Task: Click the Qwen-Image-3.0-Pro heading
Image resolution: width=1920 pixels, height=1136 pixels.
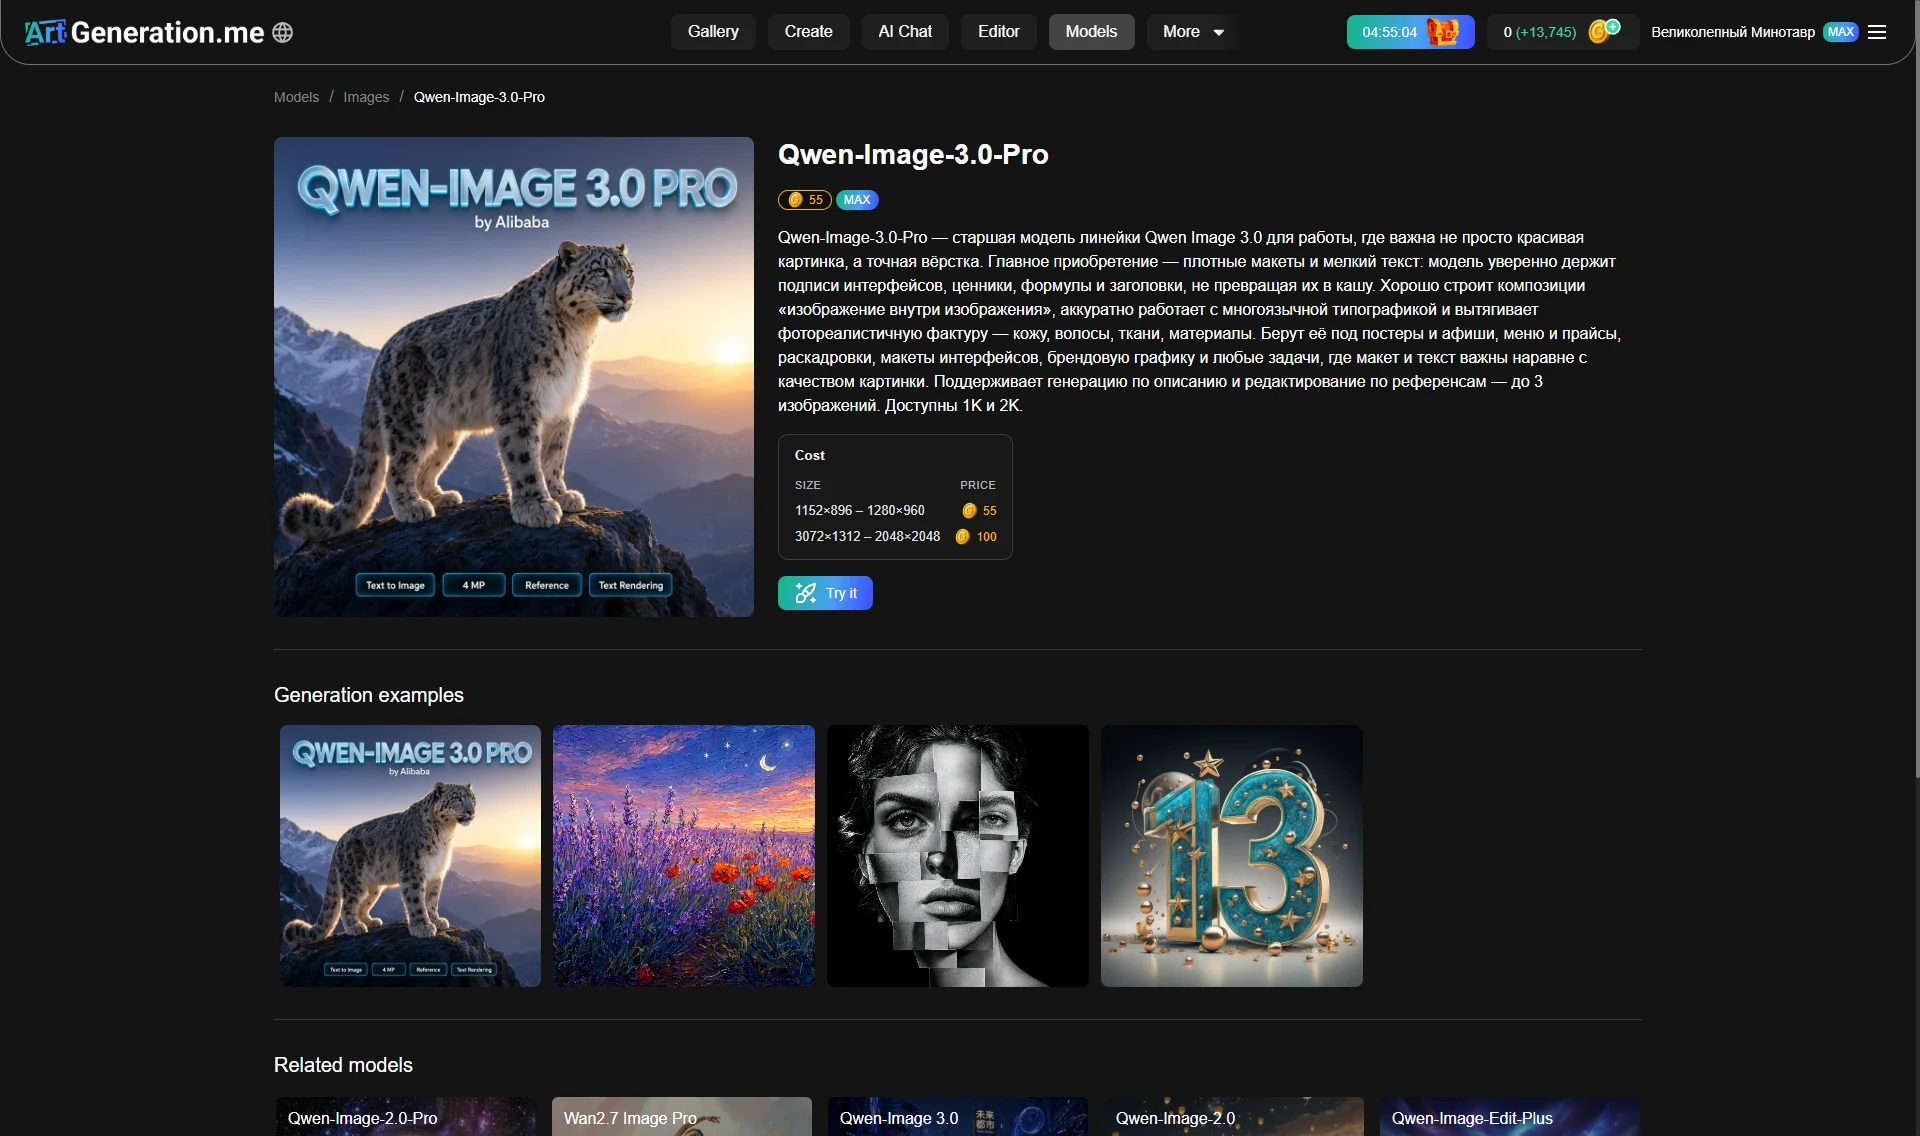Action: pos(913,154)
